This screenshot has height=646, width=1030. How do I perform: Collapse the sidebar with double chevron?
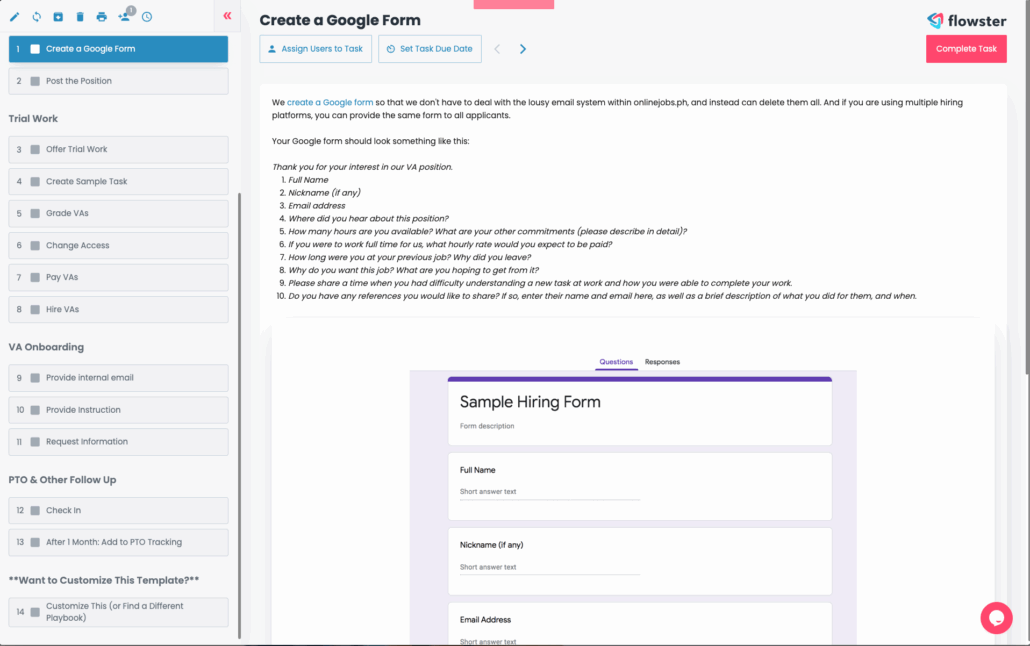227,16
